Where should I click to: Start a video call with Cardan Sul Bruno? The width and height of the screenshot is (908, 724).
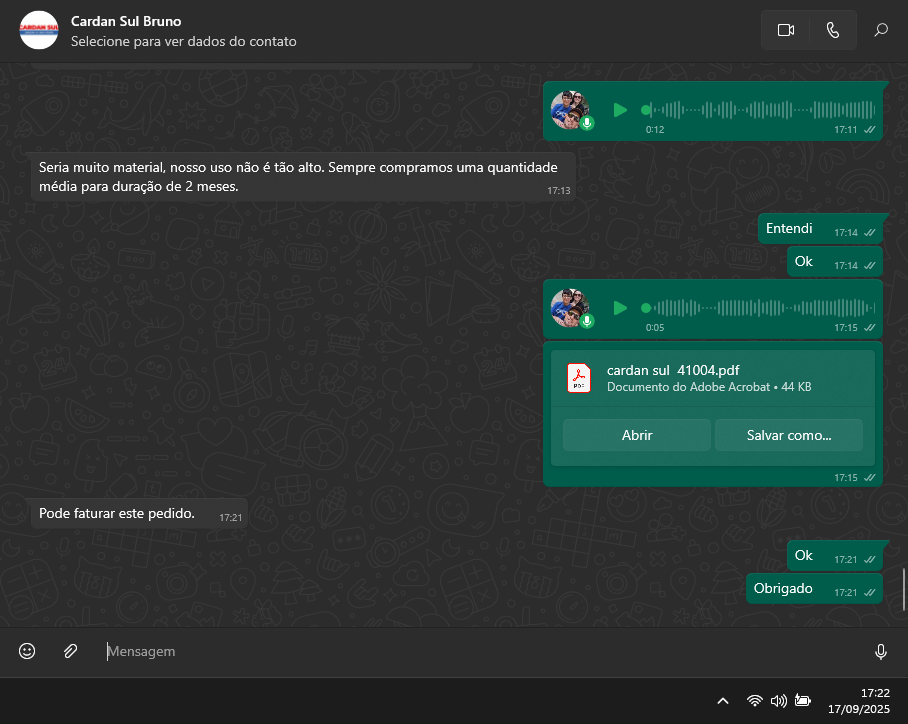point(785,30)
